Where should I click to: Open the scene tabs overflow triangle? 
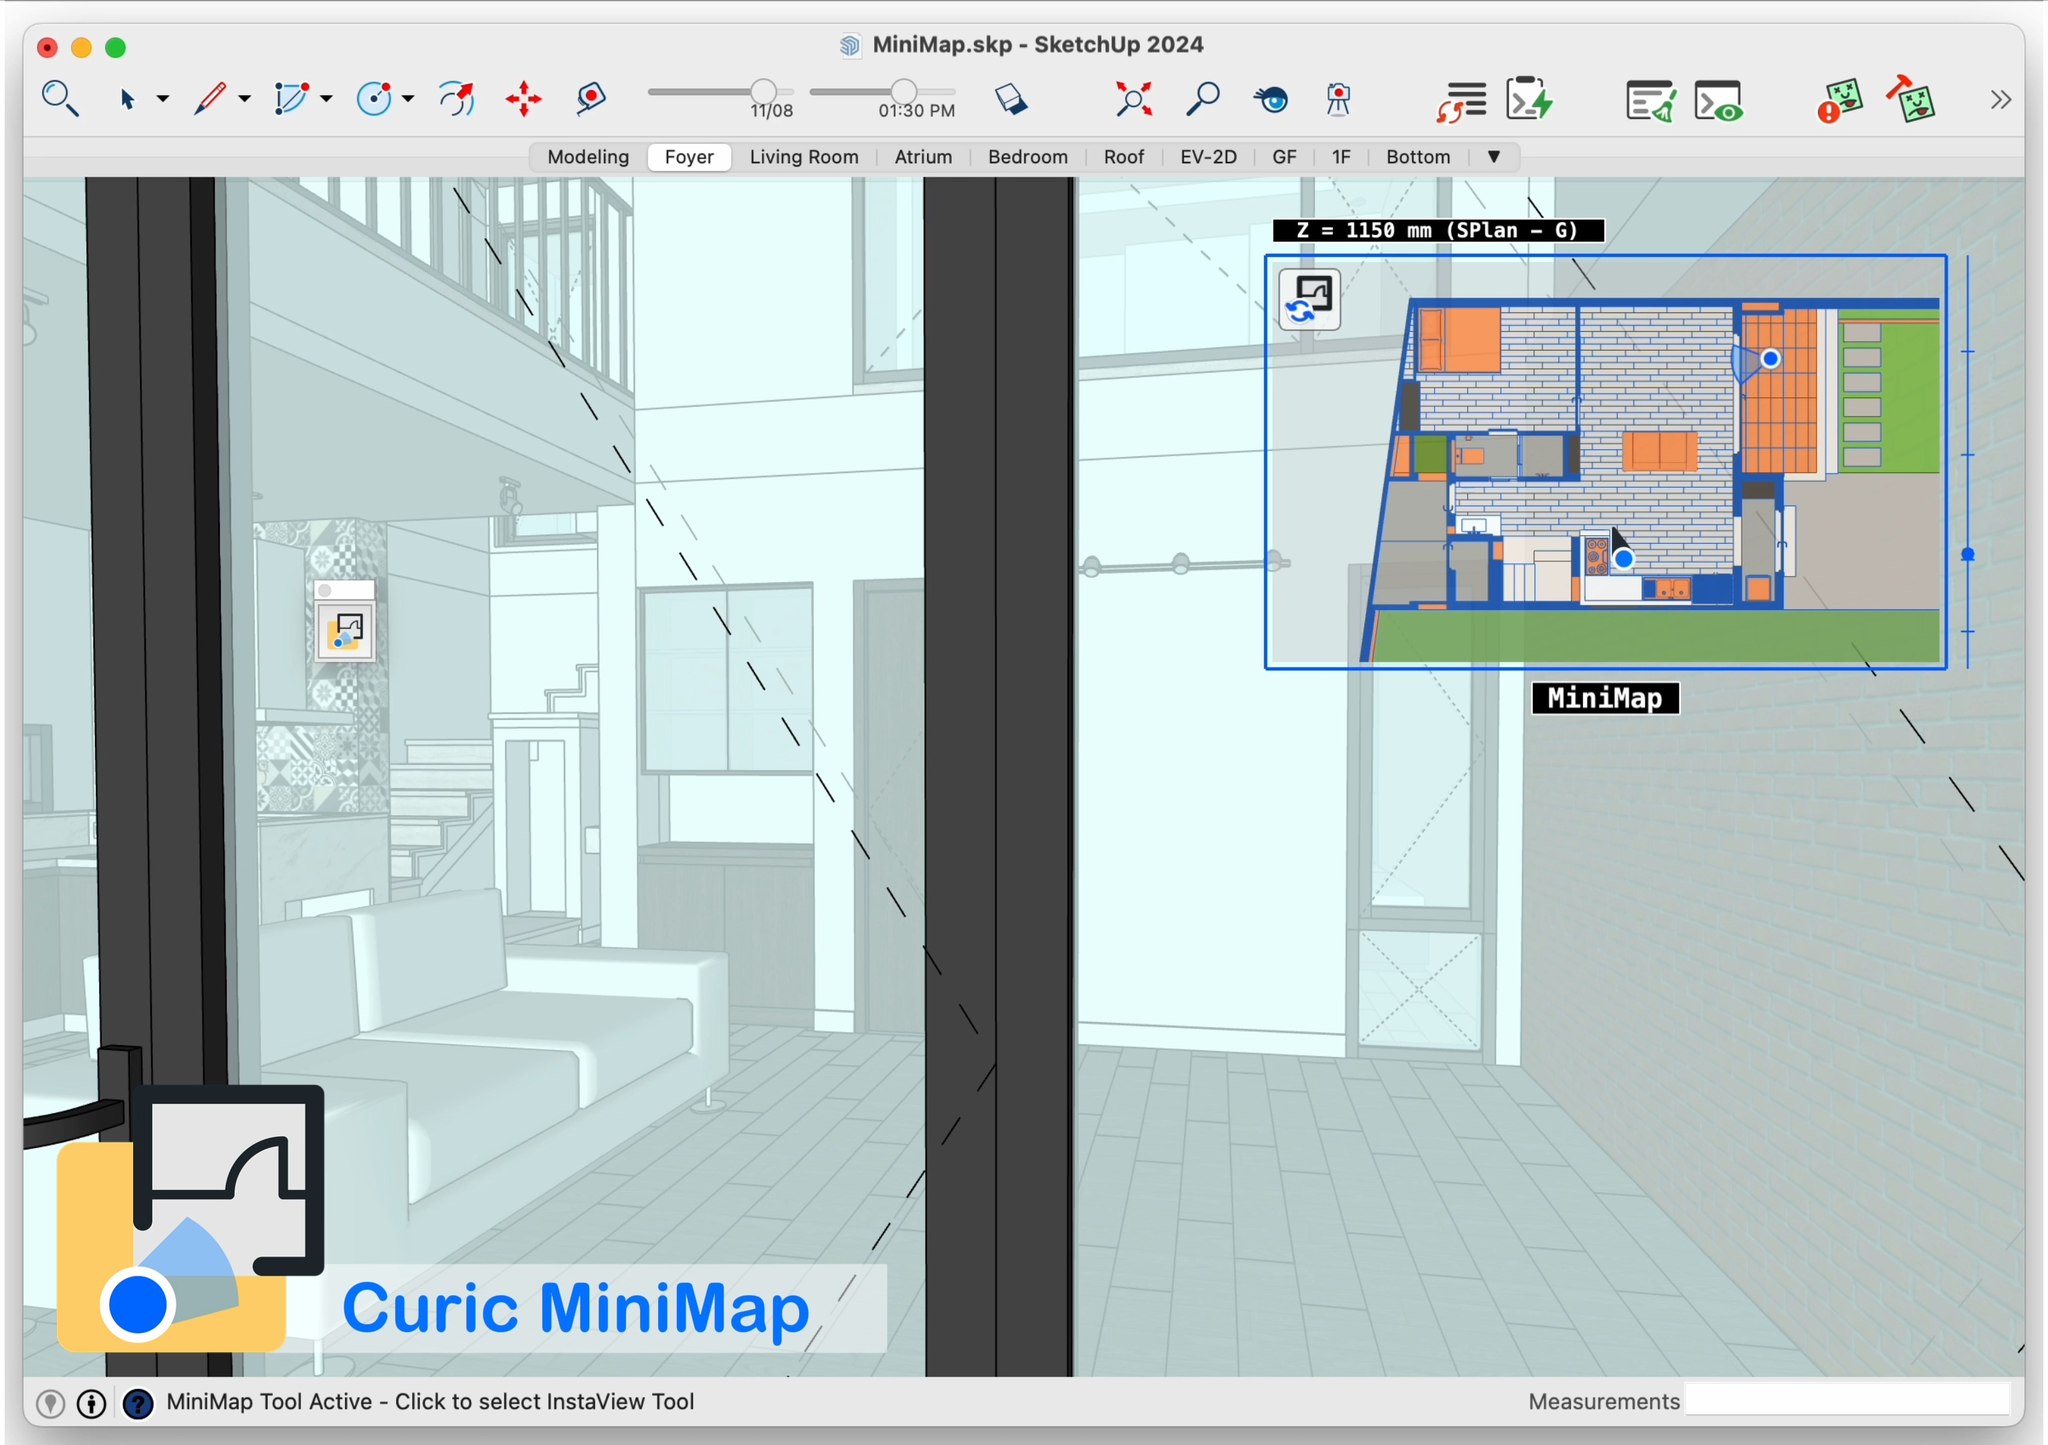(x=1494, y=157)
